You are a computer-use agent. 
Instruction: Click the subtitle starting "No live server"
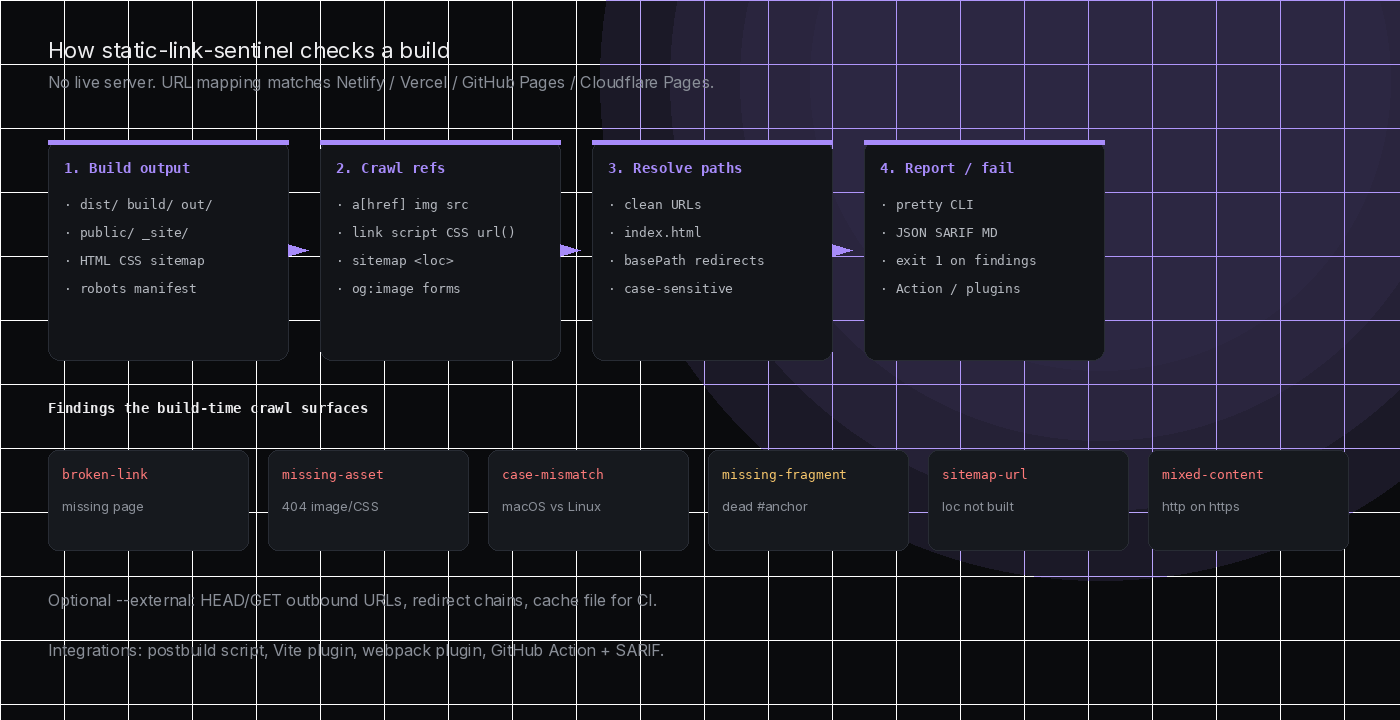tap(381, 82)
